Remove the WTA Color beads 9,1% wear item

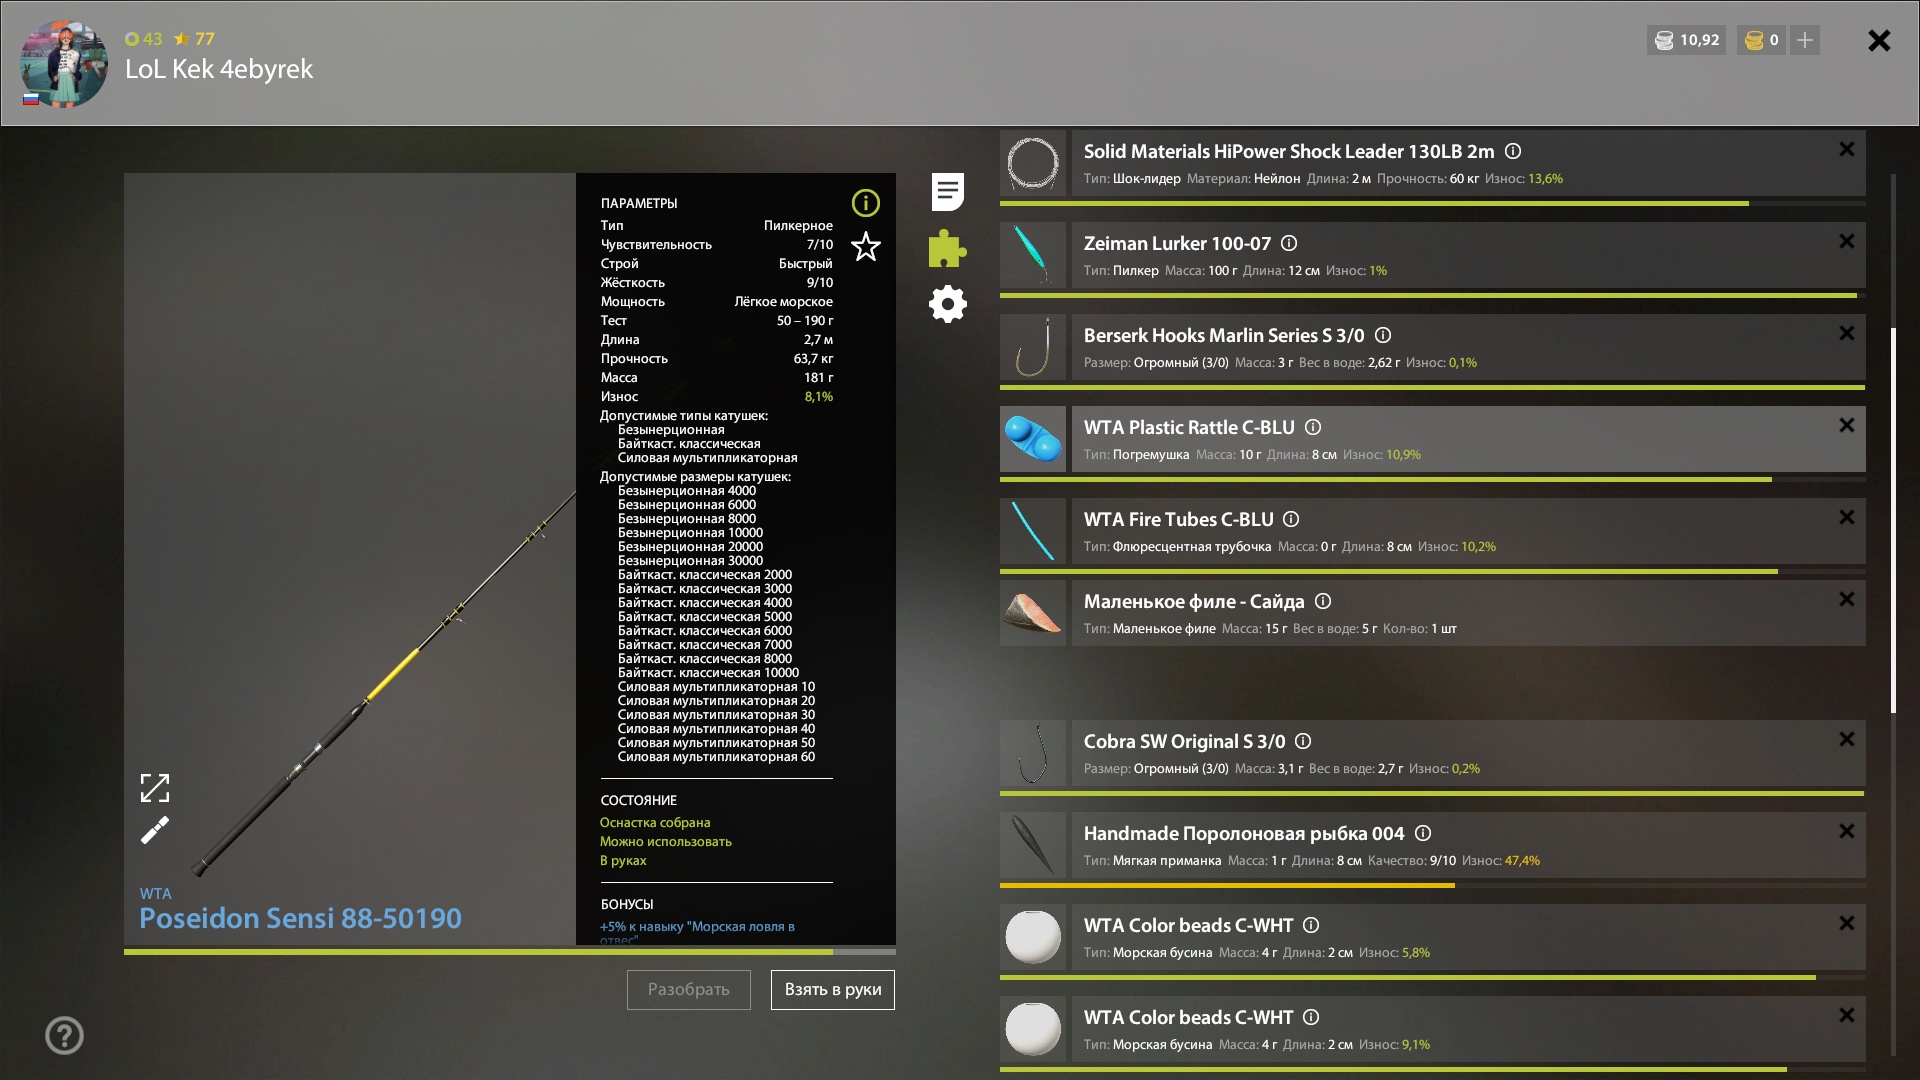coord(1846,1015)
